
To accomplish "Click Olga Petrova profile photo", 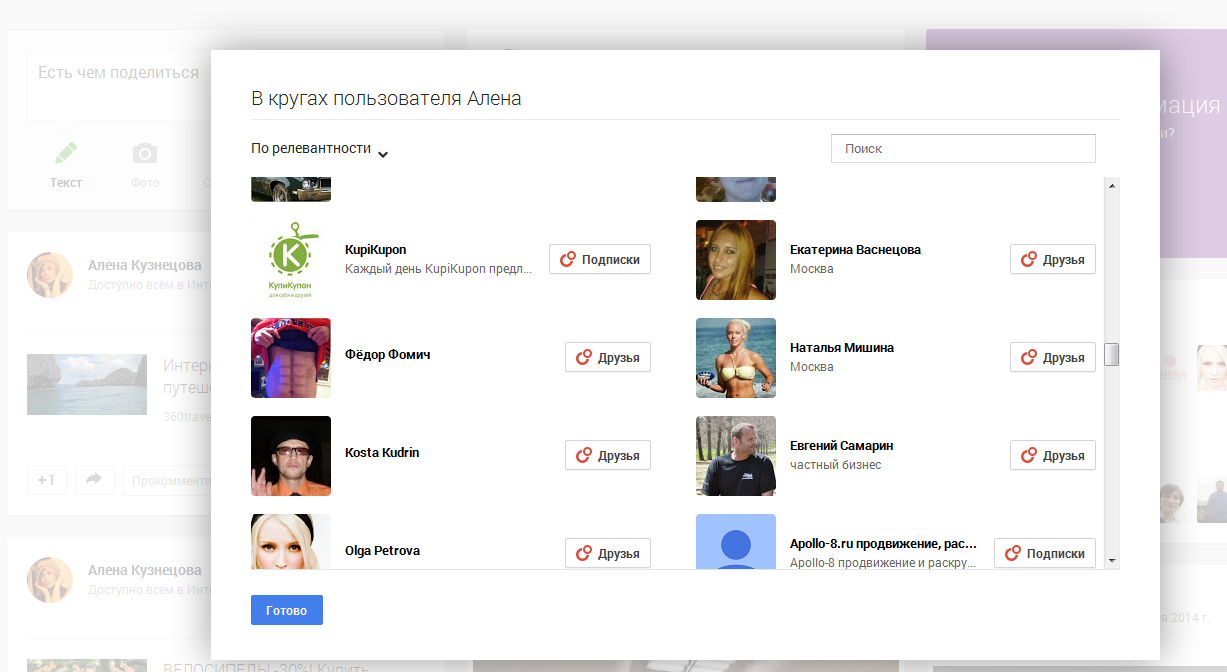I will point(291,541).
